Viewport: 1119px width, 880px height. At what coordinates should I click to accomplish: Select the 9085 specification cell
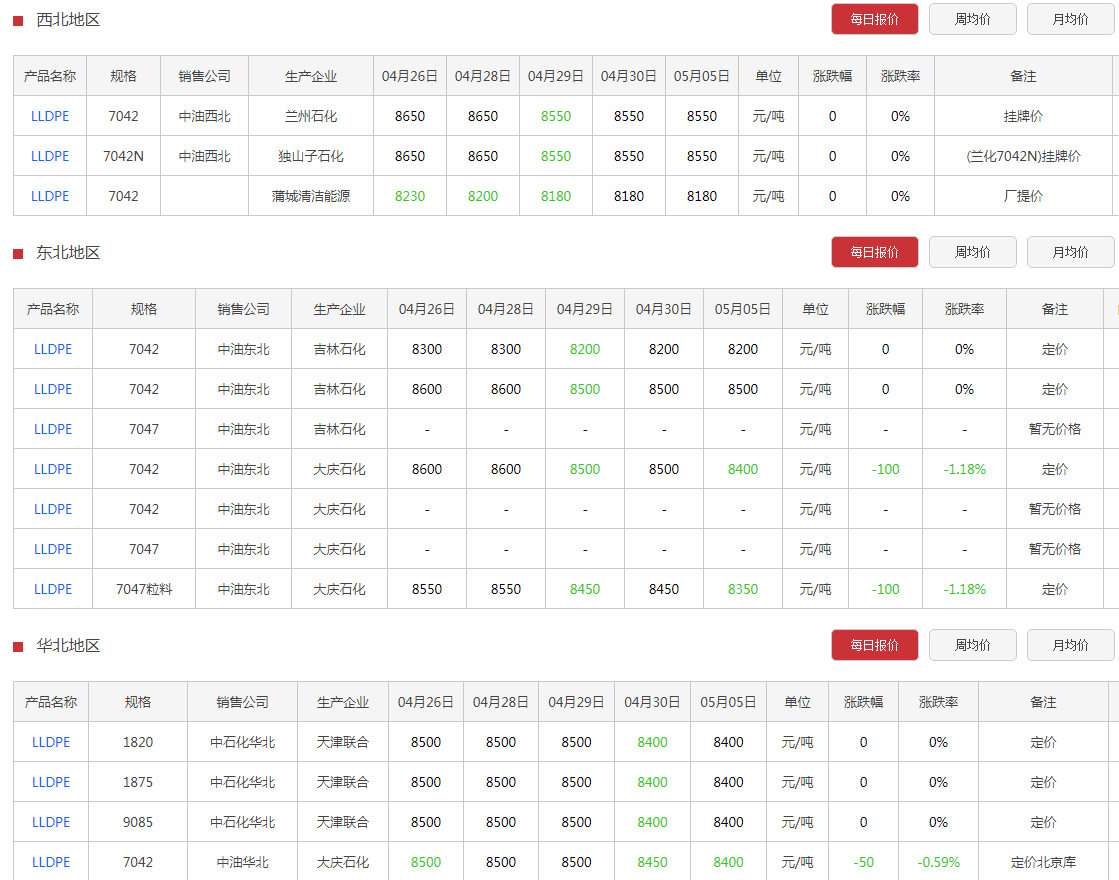[x=138, y=822]
